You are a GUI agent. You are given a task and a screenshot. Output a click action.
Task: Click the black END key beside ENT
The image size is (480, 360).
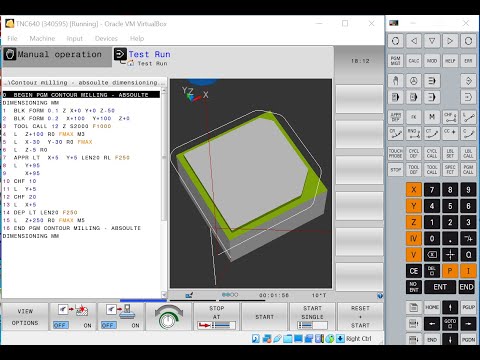click(x=467, y=287)
